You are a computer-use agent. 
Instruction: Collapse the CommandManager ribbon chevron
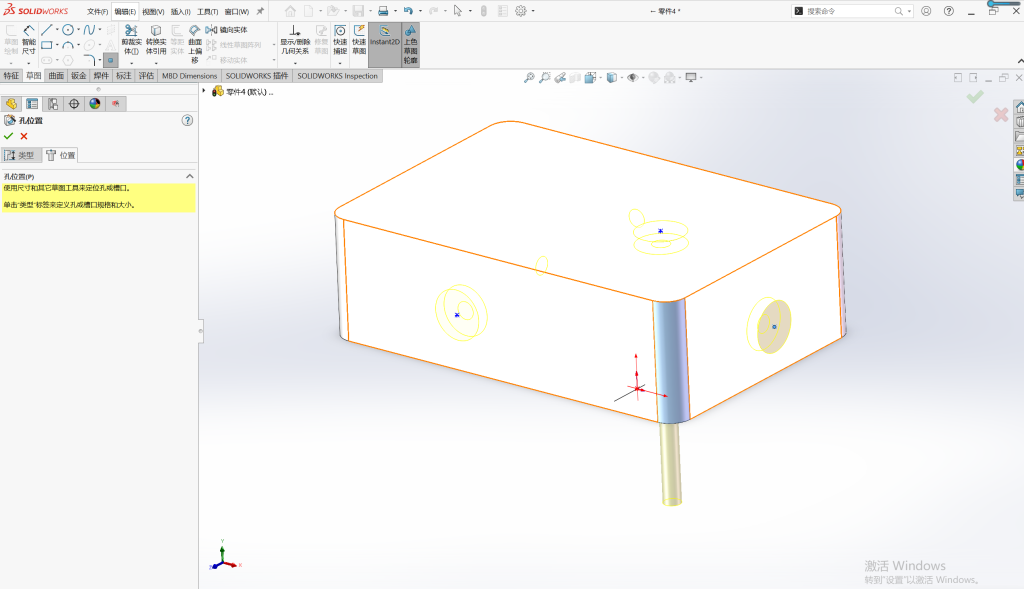(x=1020, y=61)
